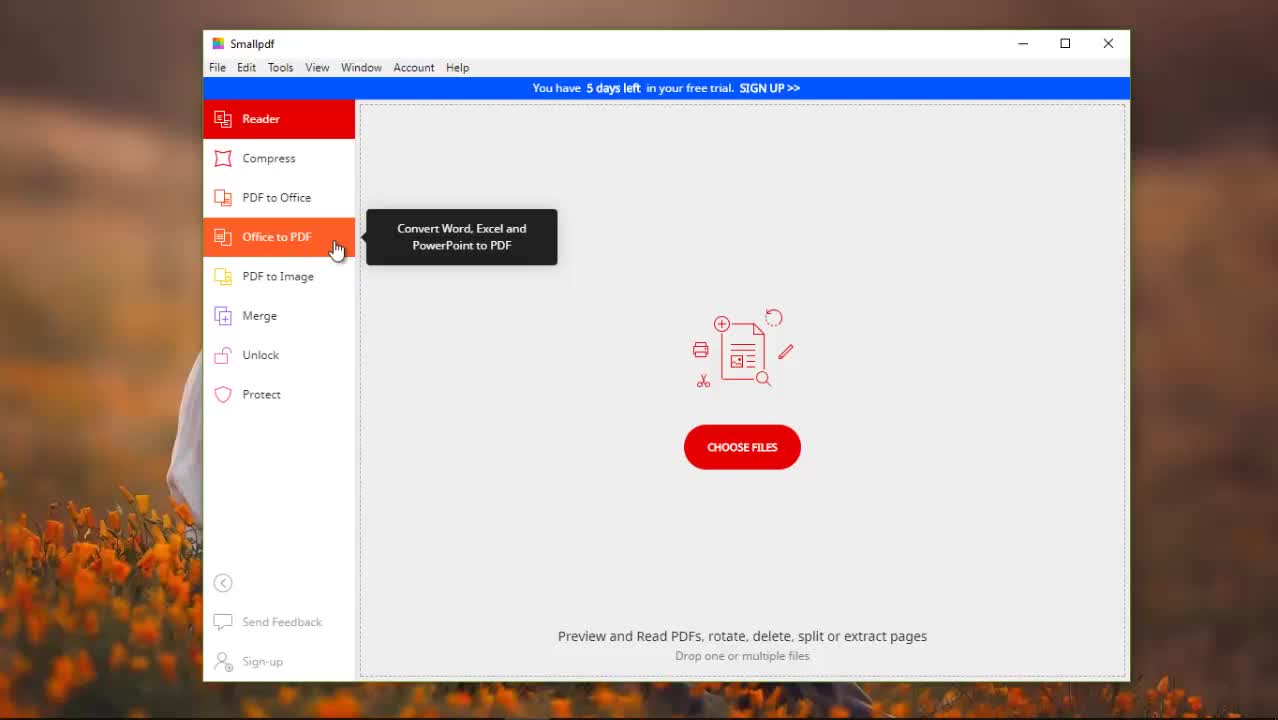The width and height of the screenshot is (1278, 720).
Task: Click the '5 days left' trial text
Action: [x=613, y=88]
